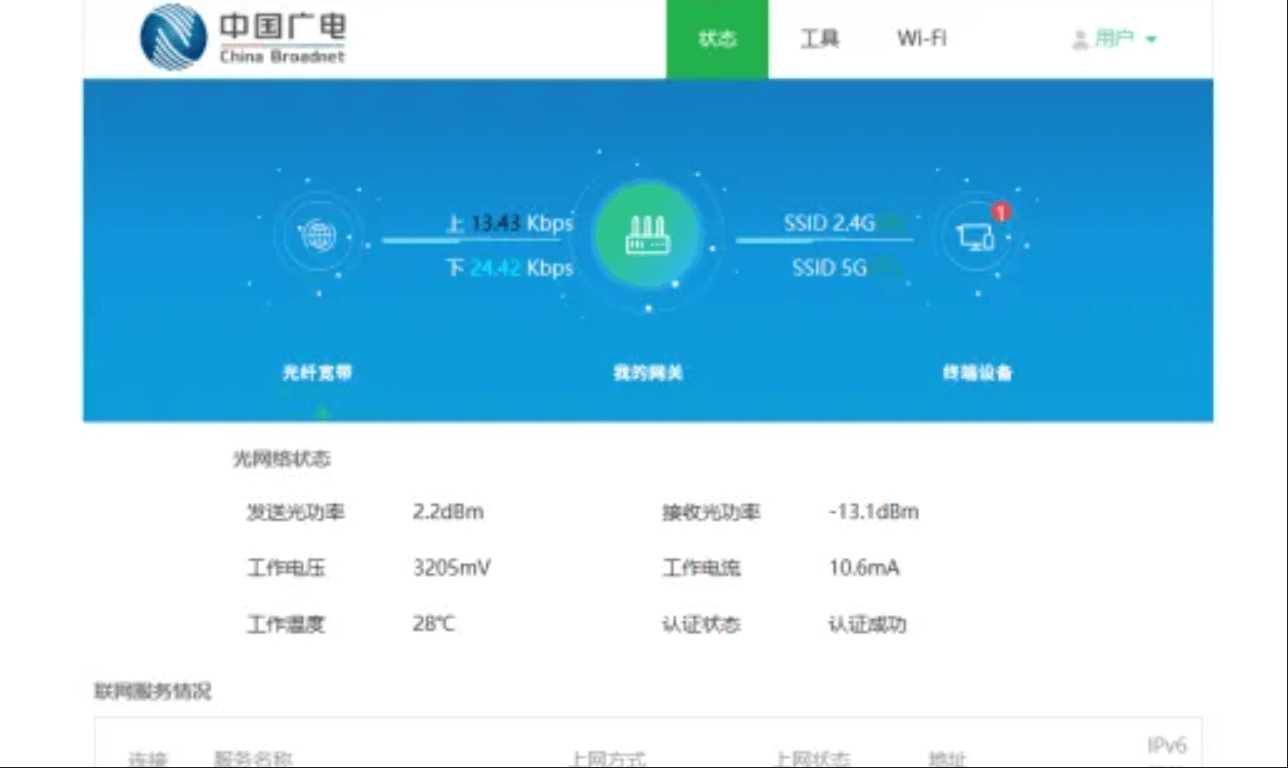Switch to the 工具 tools tab
Image resolution: width=1288 pixels, height=768 pixels.
pos(820,39)
